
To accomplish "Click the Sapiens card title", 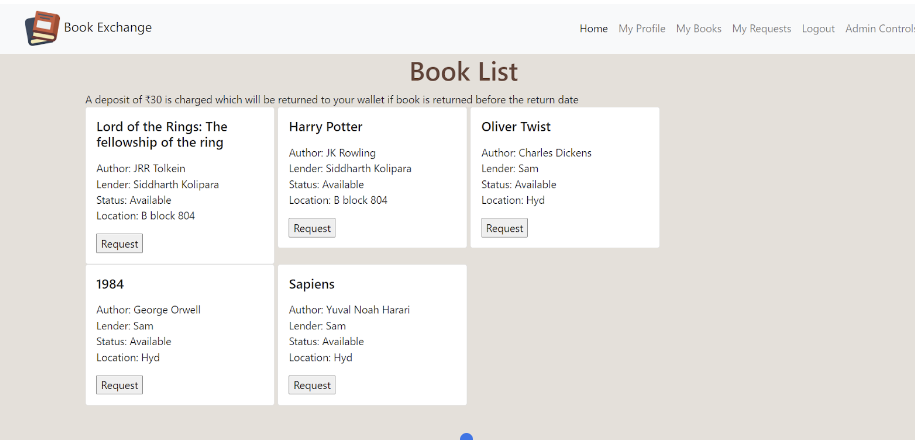I will pyautogui.click(x=312, y=284).
